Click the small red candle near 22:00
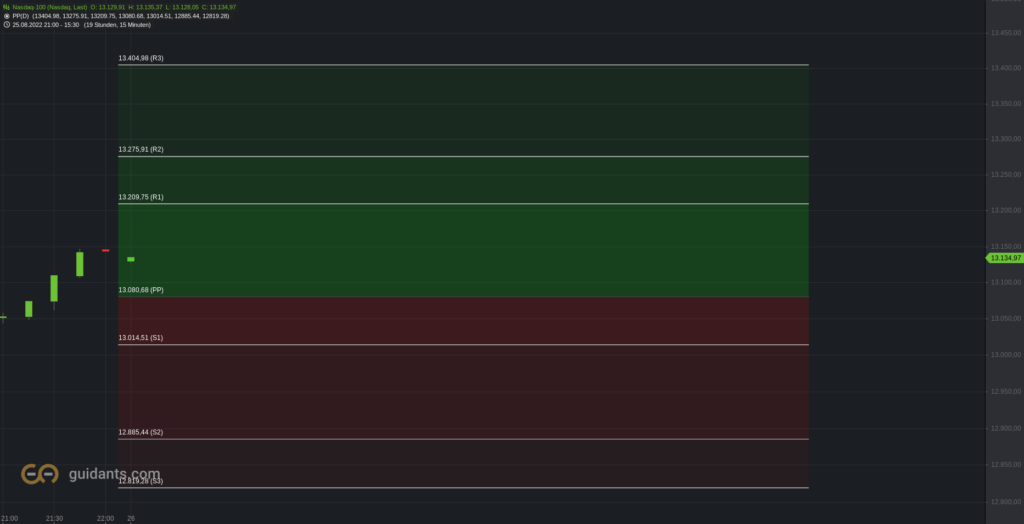Viewport: 1024px width, 524px height. 105,250
